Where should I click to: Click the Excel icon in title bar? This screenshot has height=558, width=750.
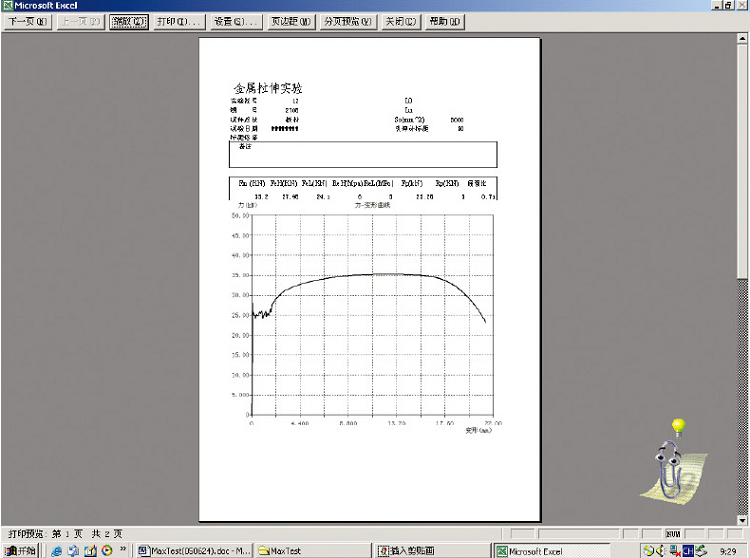(x=8, y=6)
